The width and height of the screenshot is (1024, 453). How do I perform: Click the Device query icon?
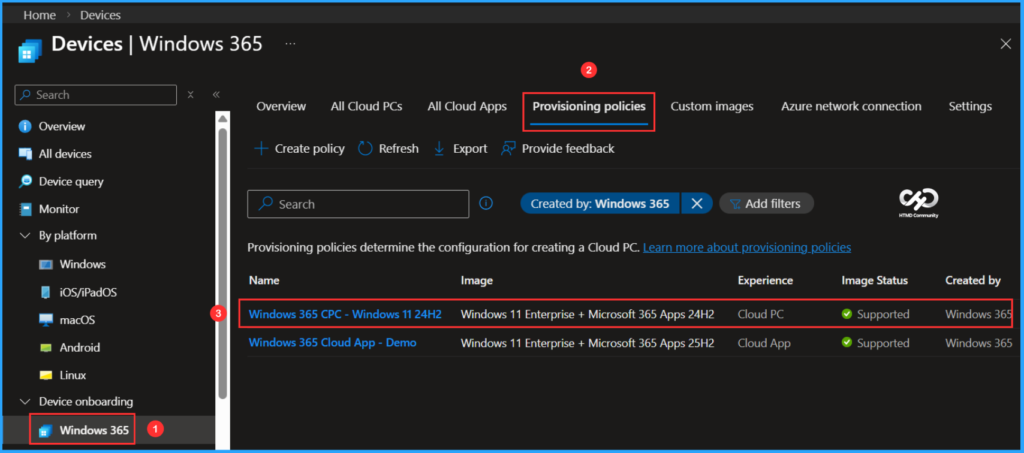[x=25, y=181]
